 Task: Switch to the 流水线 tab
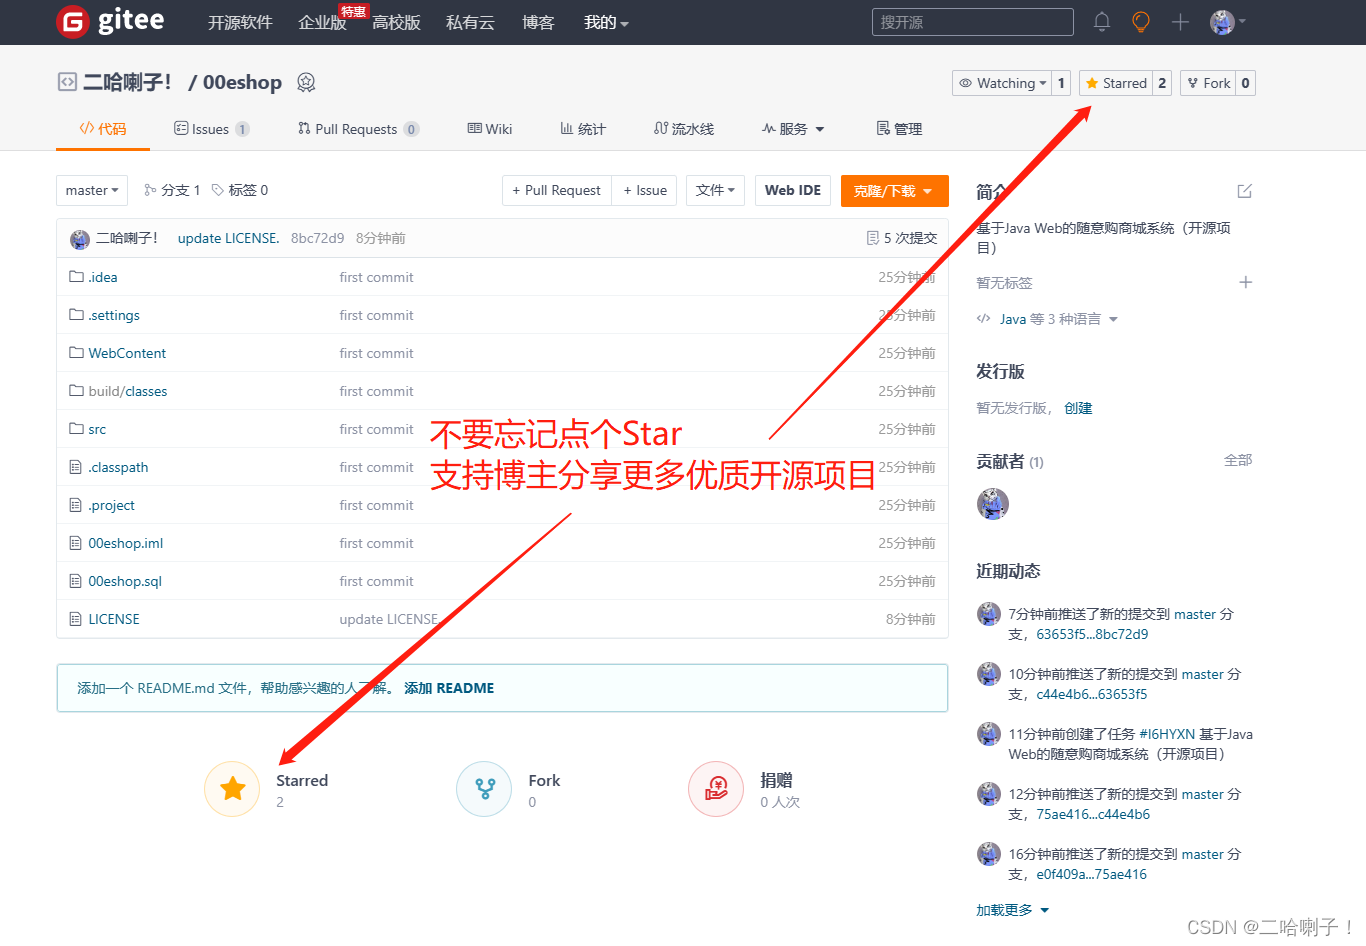pyautogui.click(x=684, y=129)
